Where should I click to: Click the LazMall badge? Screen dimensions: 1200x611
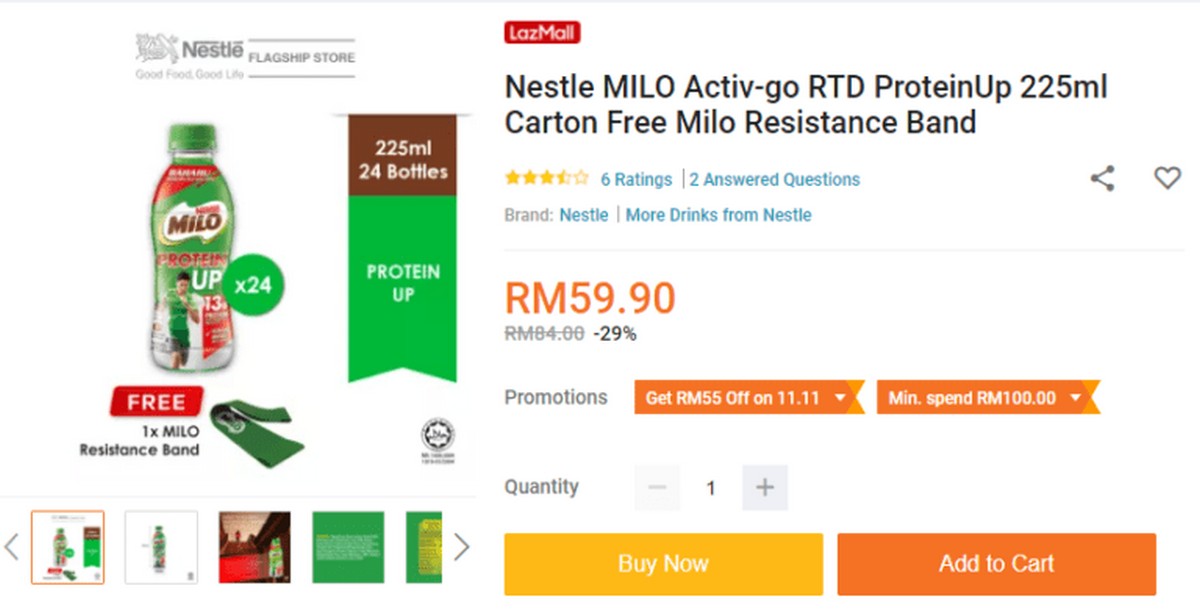click(542, 33)
